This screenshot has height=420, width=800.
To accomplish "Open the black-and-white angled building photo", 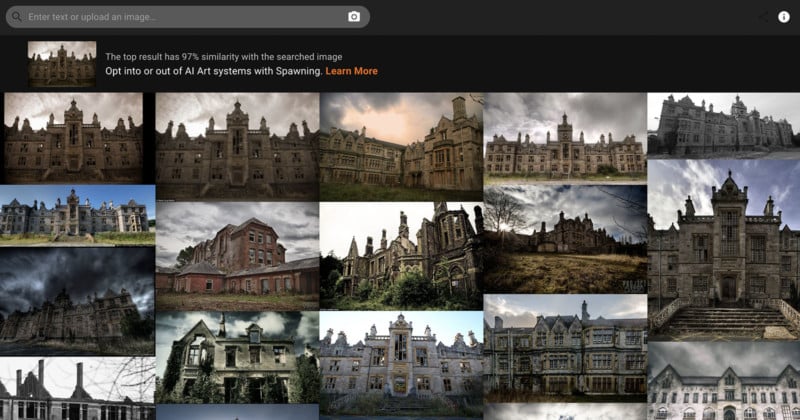I will coord(723,126).
